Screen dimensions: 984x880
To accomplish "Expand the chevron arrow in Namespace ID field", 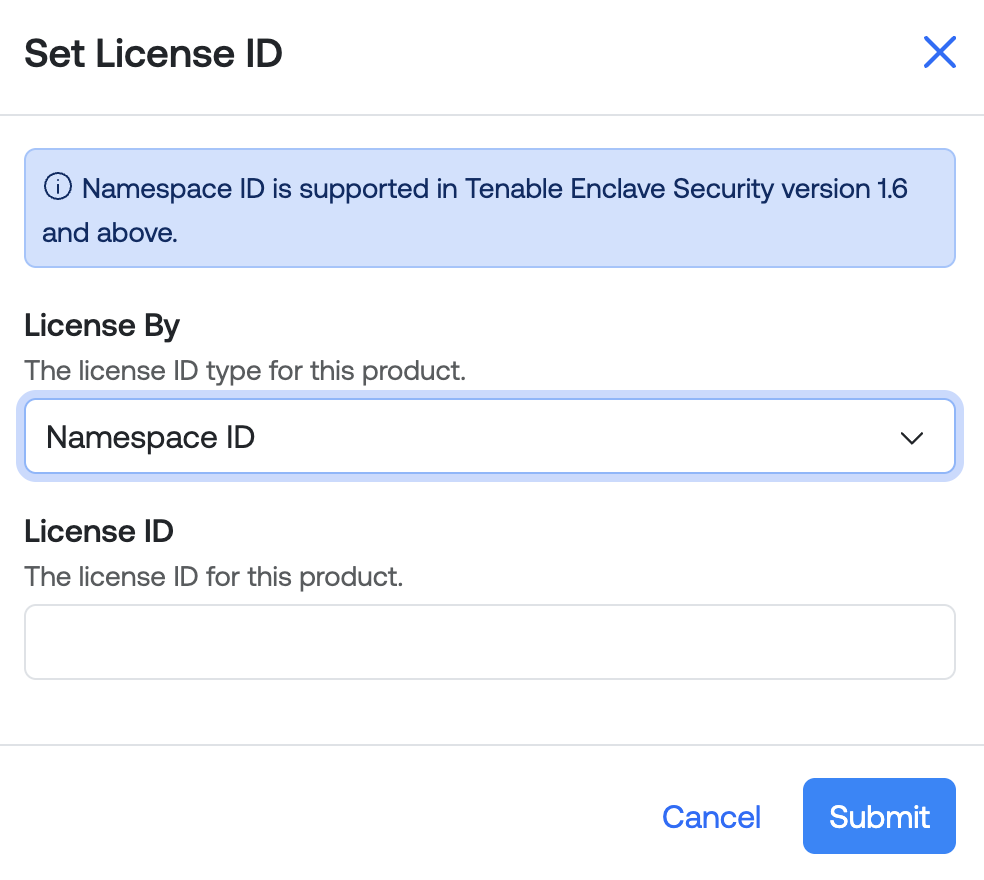I will tap(911, 437).
